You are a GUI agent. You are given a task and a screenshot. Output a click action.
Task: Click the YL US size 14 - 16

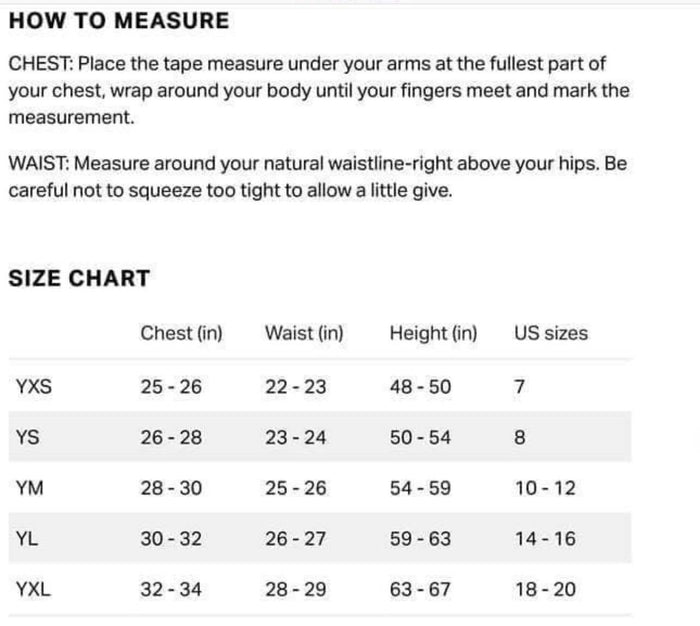545,538
